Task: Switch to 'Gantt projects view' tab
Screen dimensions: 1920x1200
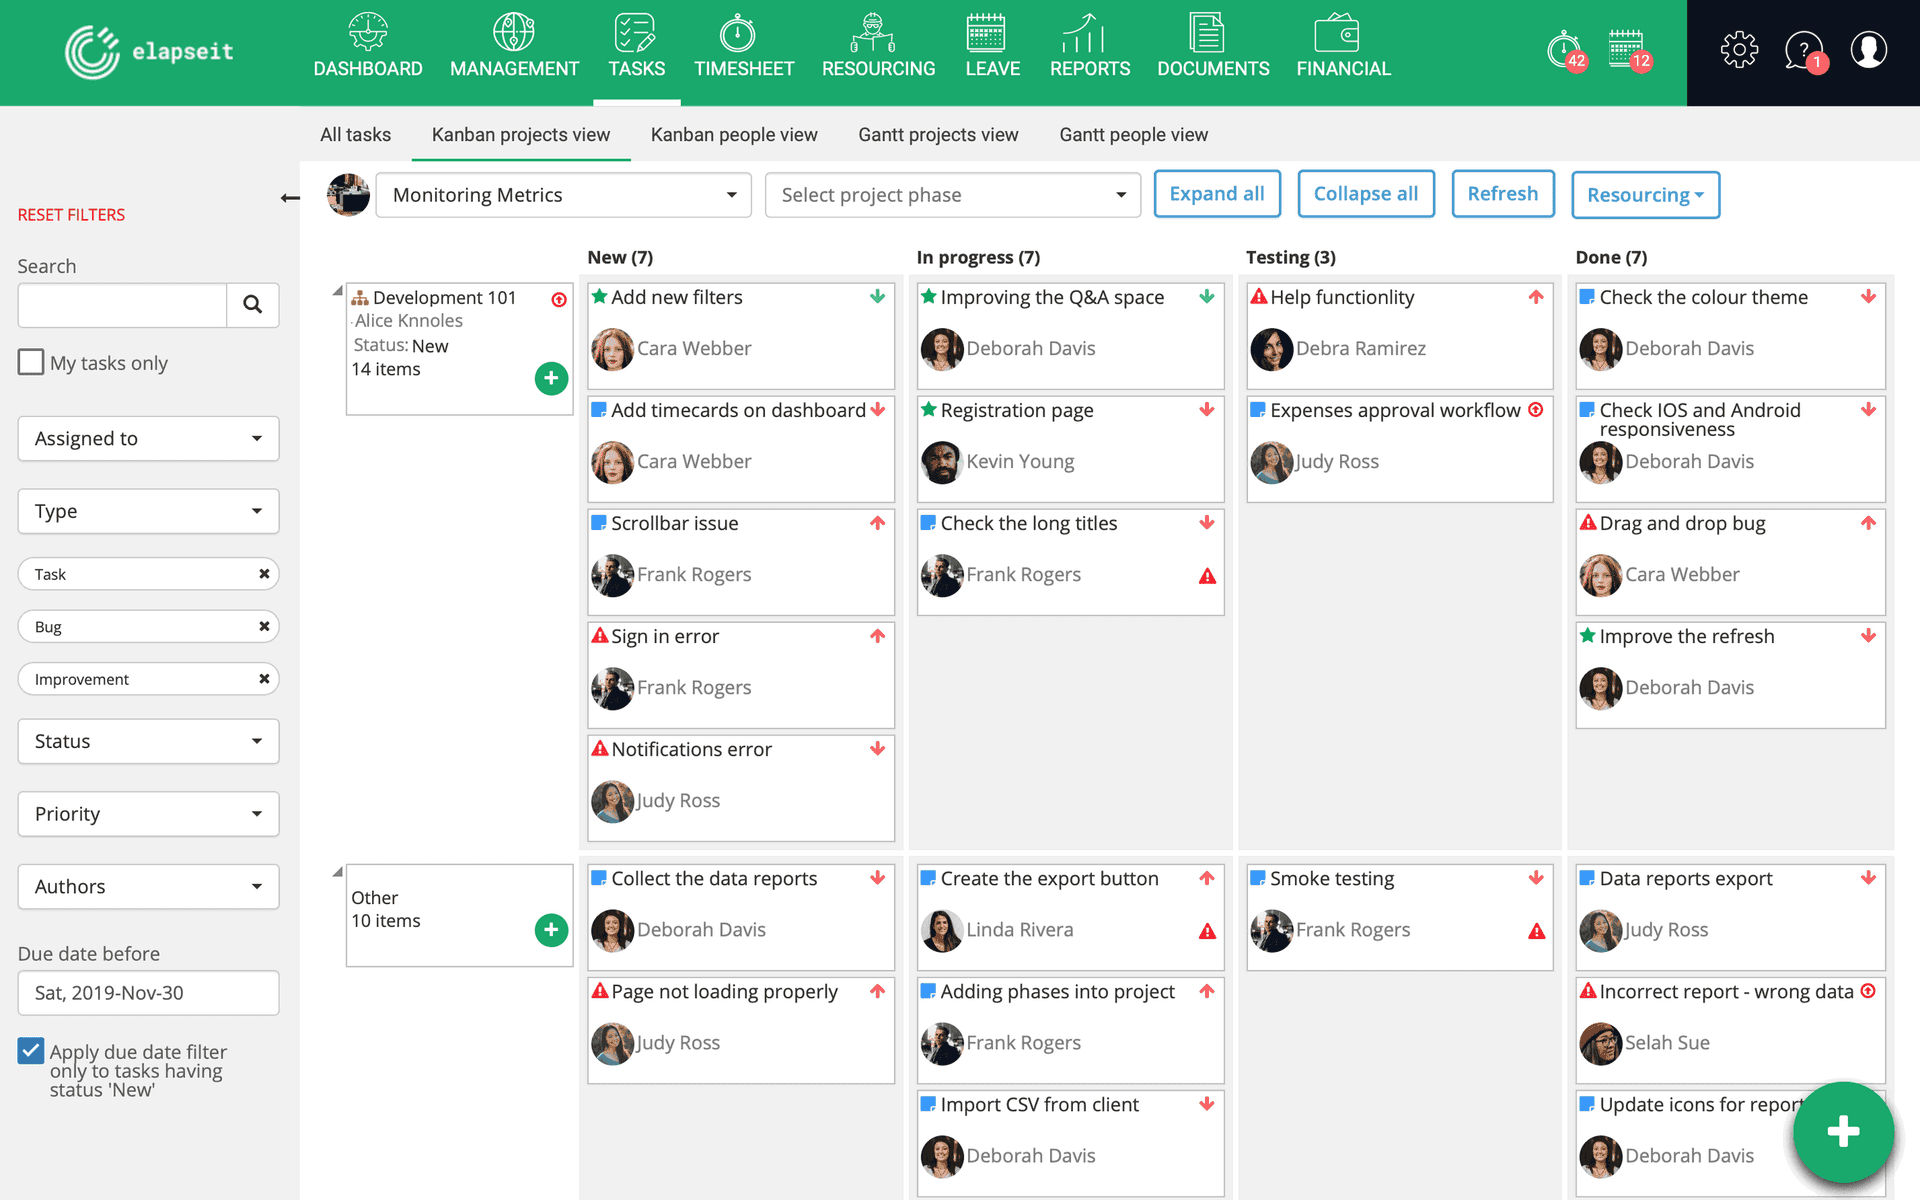Action: 939,134
